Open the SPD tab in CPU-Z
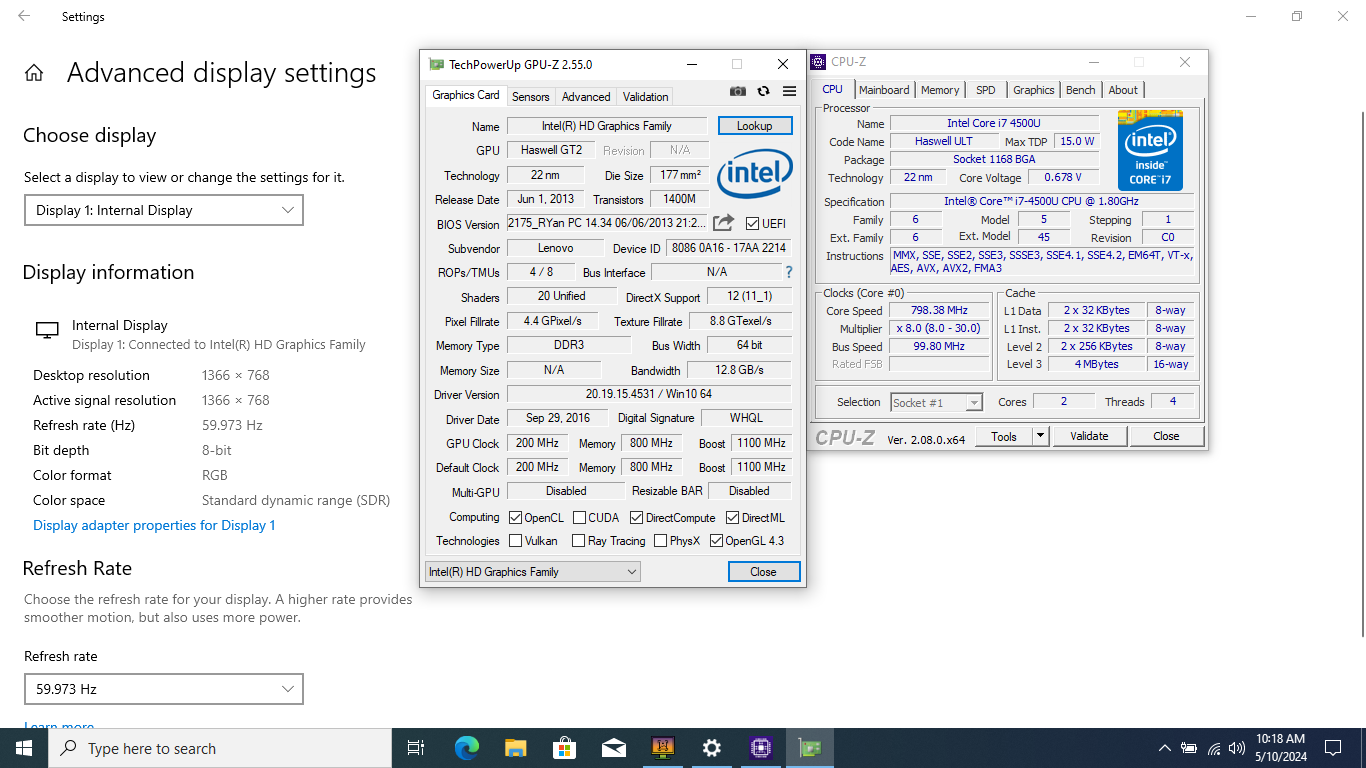The height and width of the screenshot is (768, 1366). point(986,90)
